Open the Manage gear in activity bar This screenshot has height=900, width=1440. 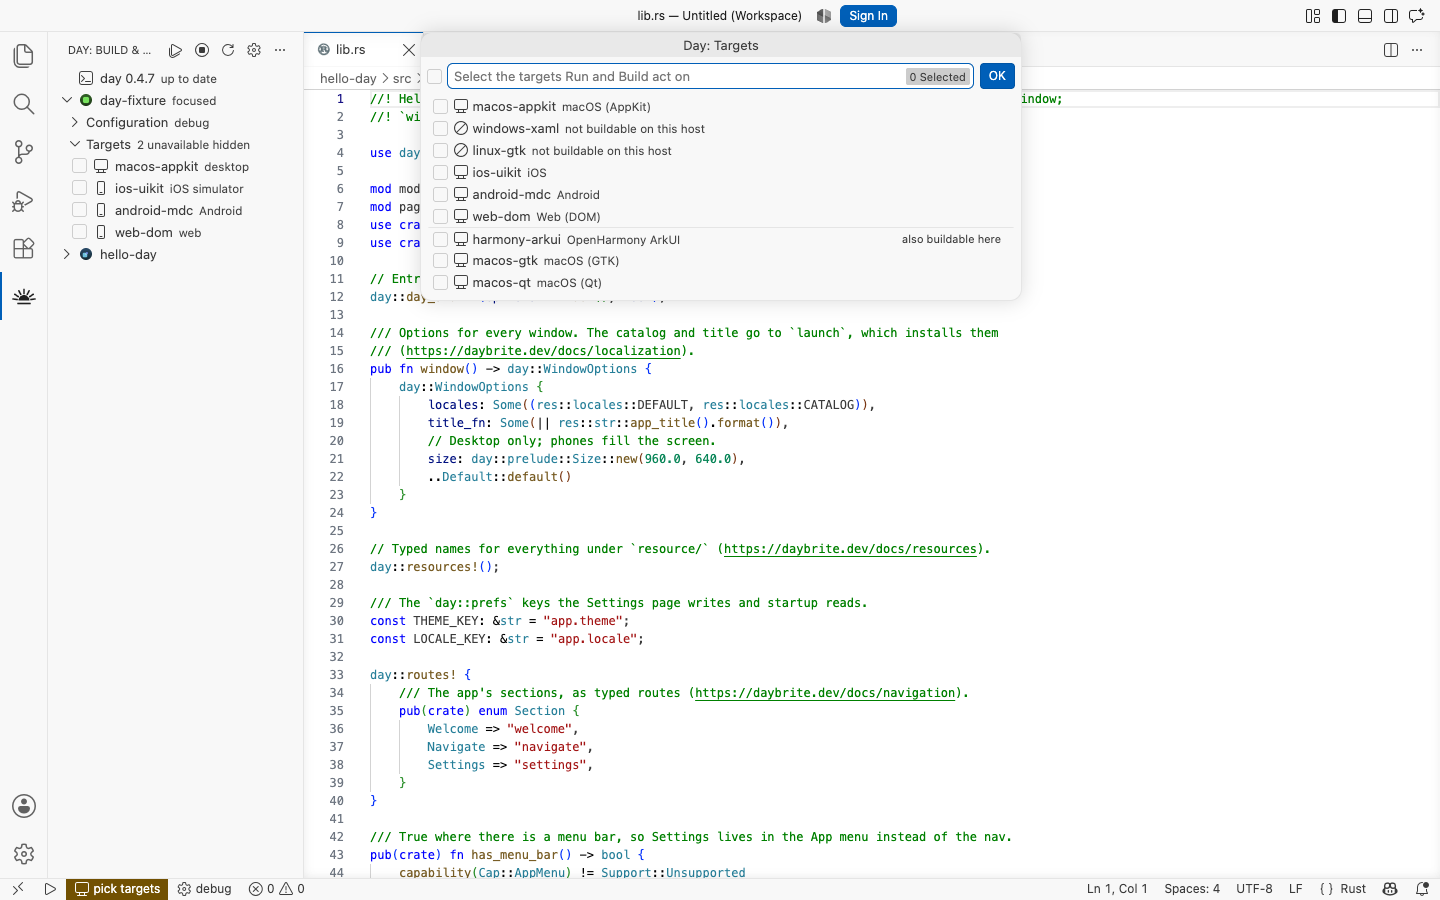(24, 854)
